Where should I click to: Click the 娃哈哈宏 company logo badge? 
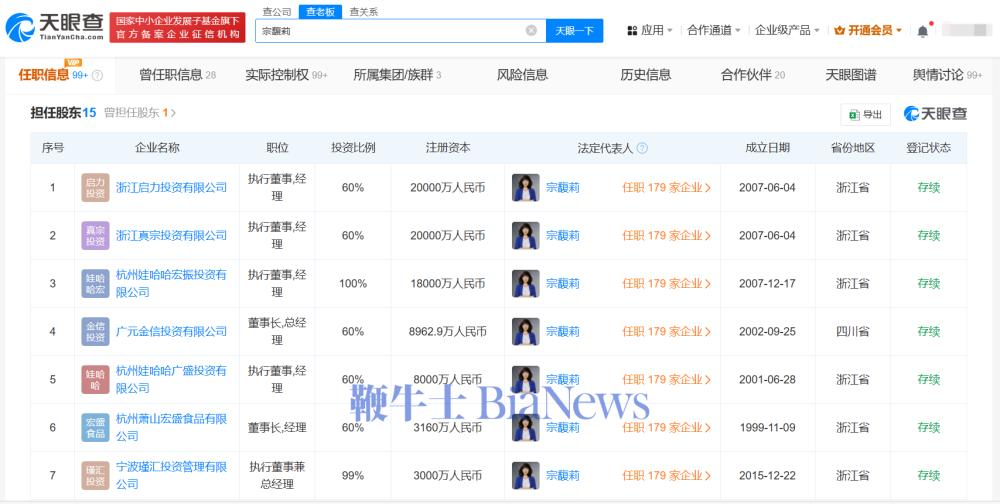click(x=95, y=283)
